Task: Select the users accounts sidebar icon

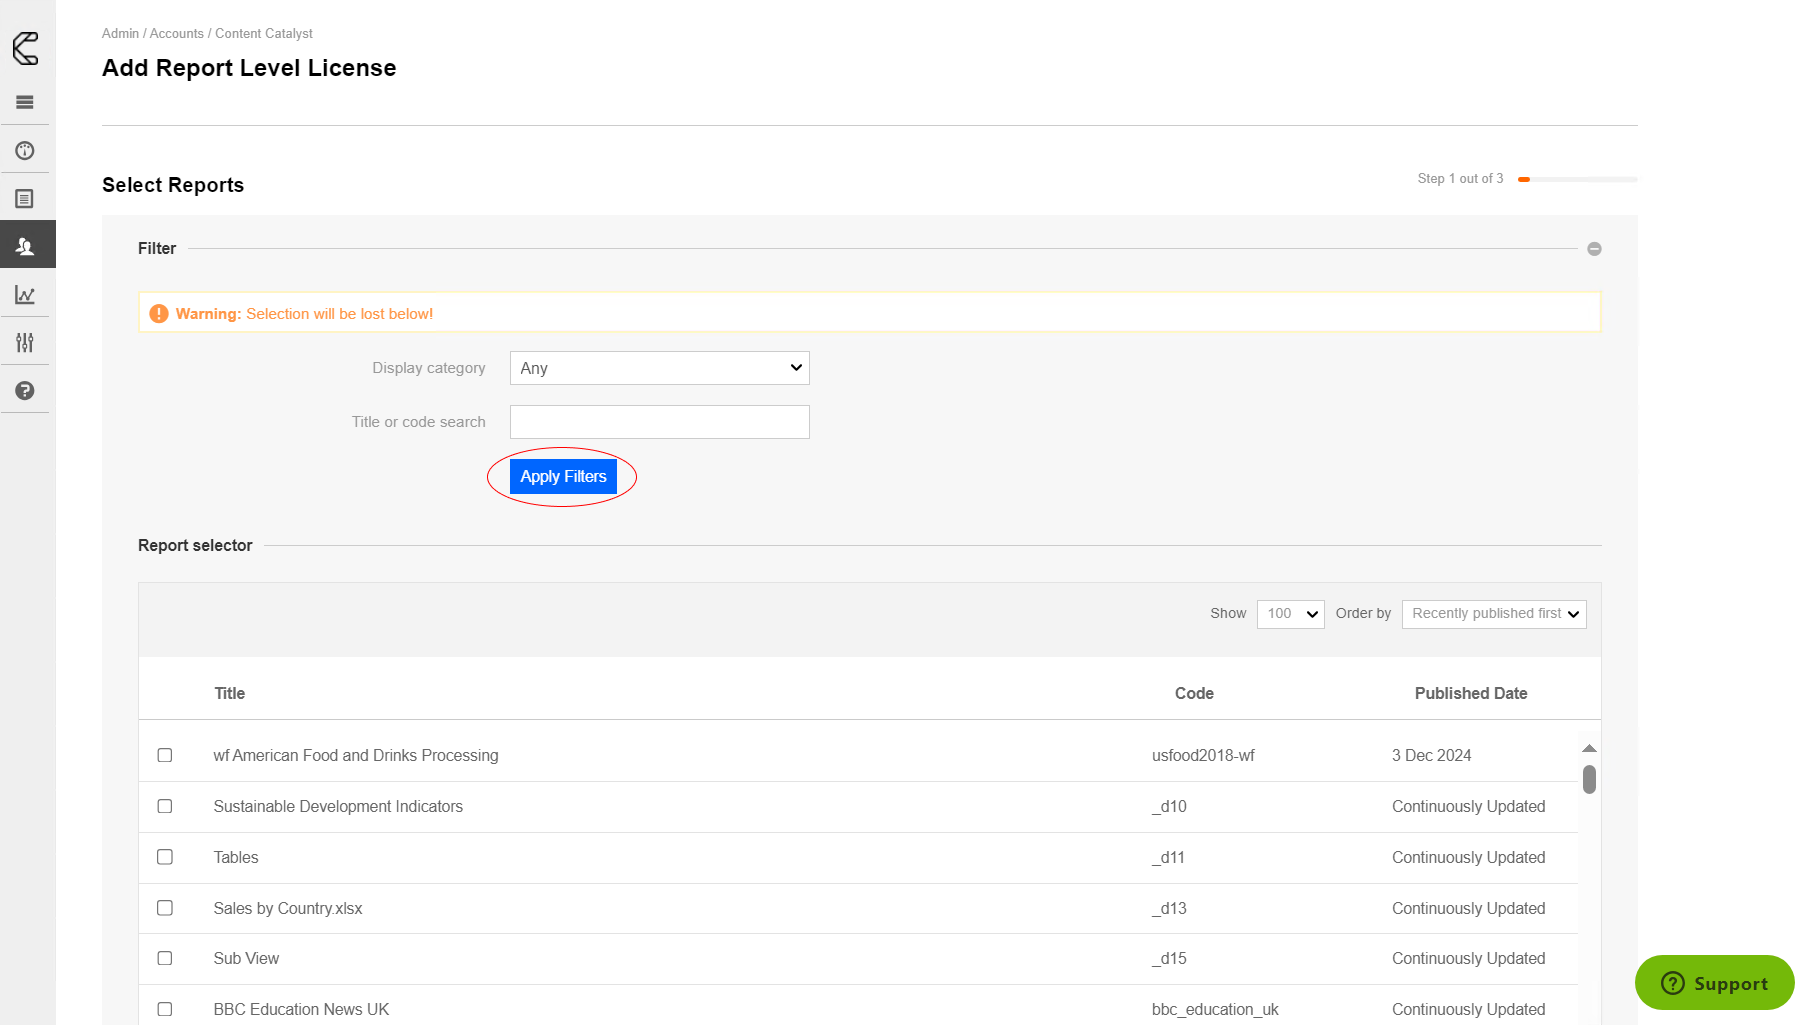Action: point(26,246)
